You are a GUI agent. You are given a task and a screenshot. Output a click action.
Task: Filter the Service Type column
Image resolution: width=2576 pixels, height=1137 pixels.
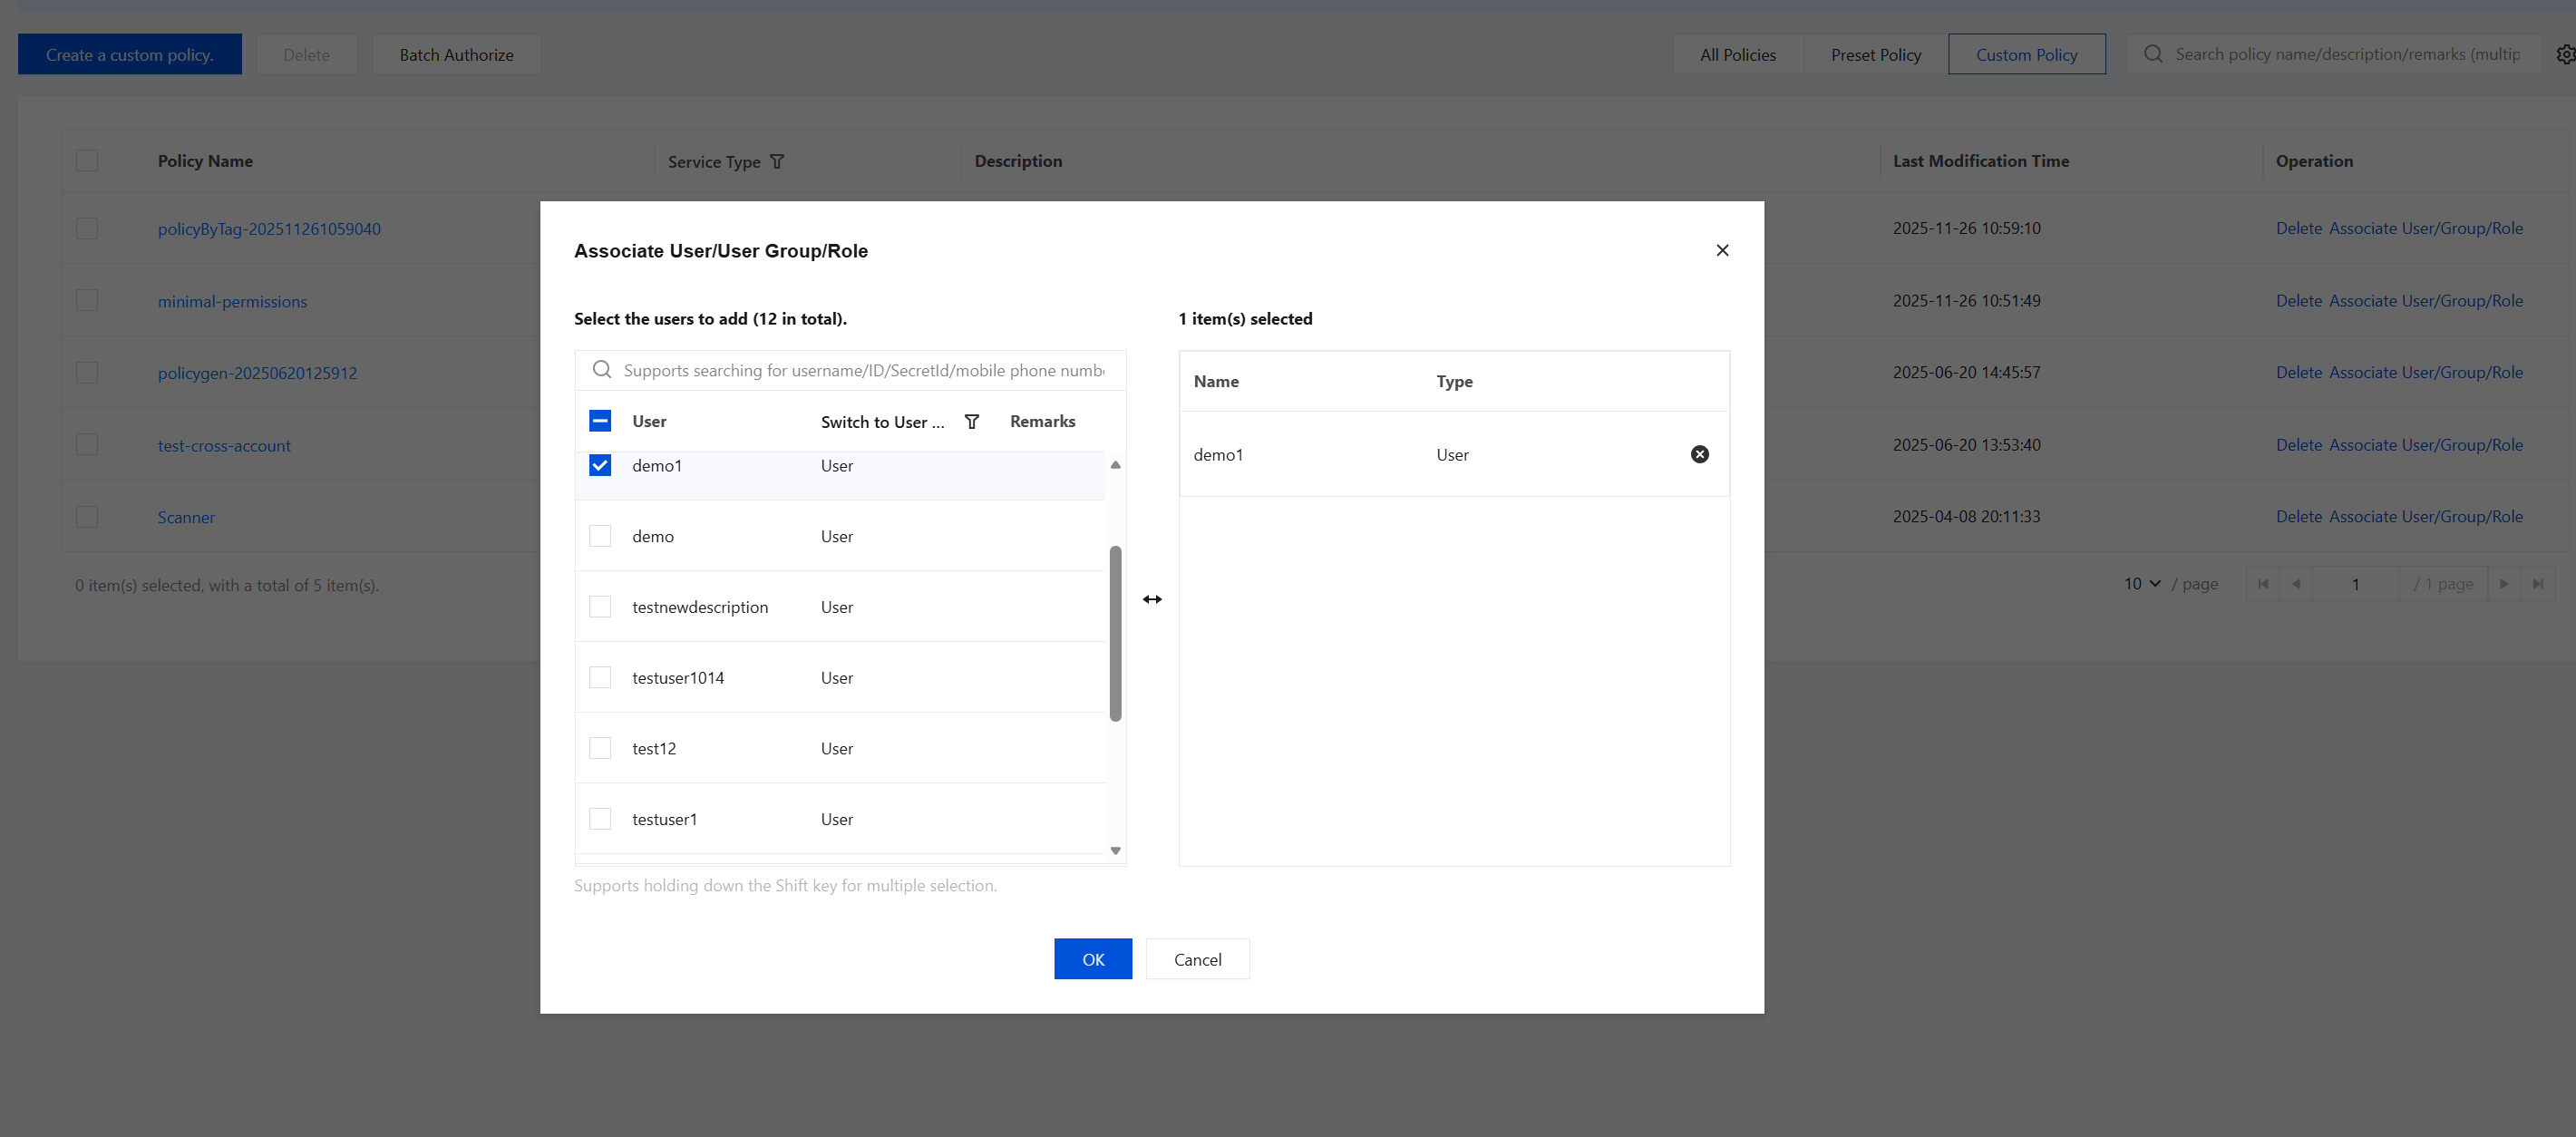[777, 162]
